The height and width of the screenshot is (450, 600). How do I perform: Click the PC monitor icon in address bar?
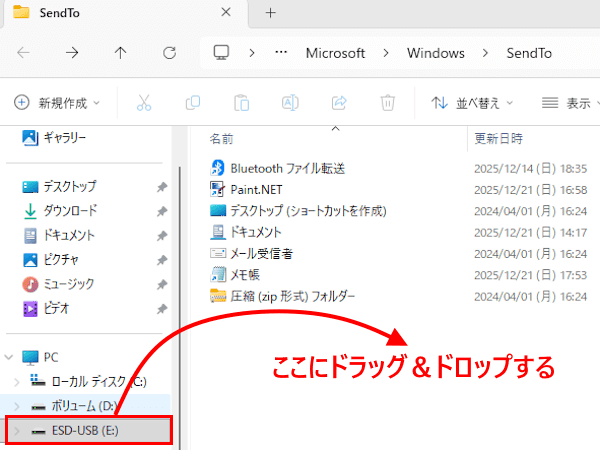point(221,52)
